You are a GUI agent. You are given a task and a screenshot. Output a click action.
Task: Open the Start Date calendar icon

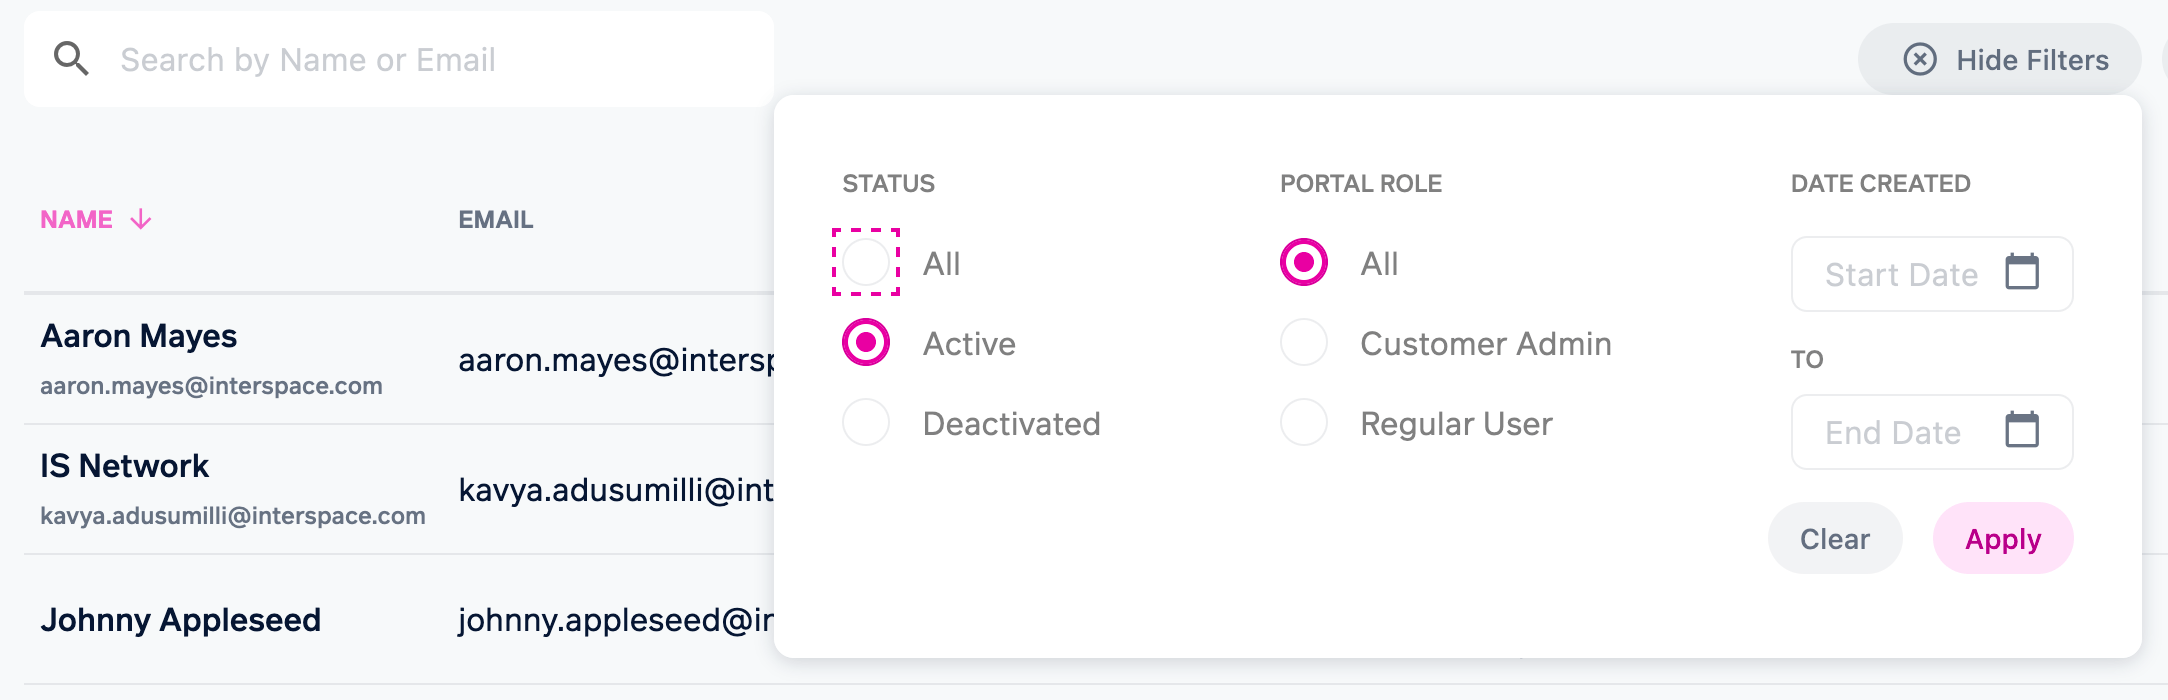pyautogui.click(x=2022, y=272)
